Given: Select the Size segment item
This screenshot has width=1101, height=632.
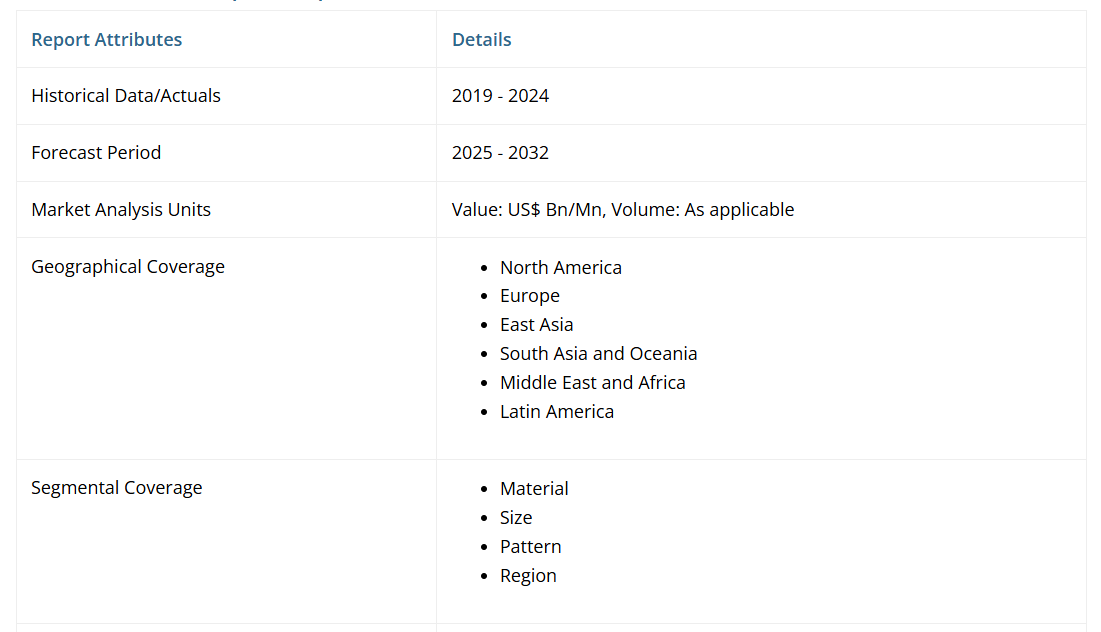Looking at the screenshot, I should [x=516, y=518].
